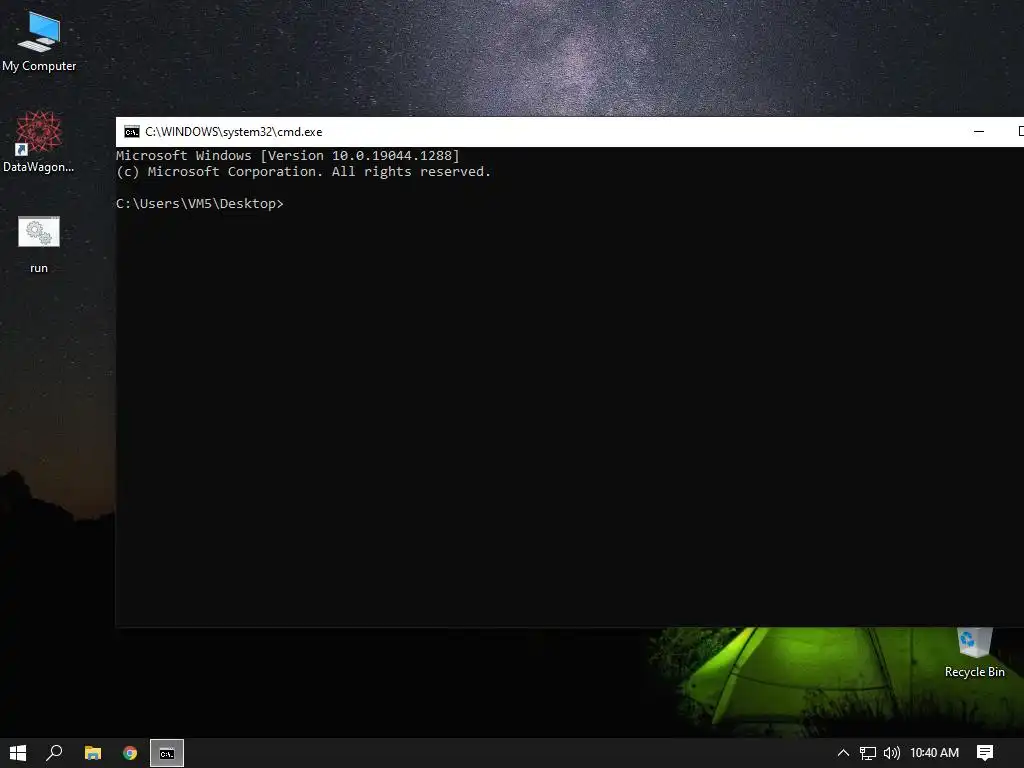Click the Microsoft Windows version line
The width and height of the screenshot is (1024, 768).
(x=288, y=155)
